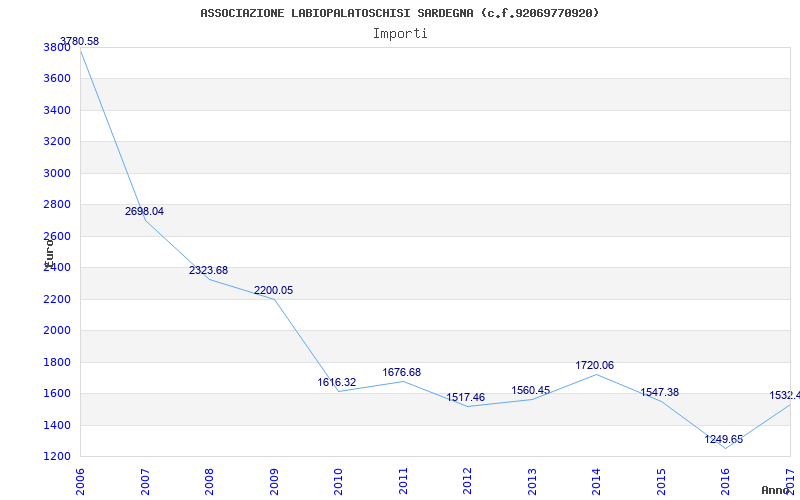Select the 2698.04 data point label

pos(144,212)
